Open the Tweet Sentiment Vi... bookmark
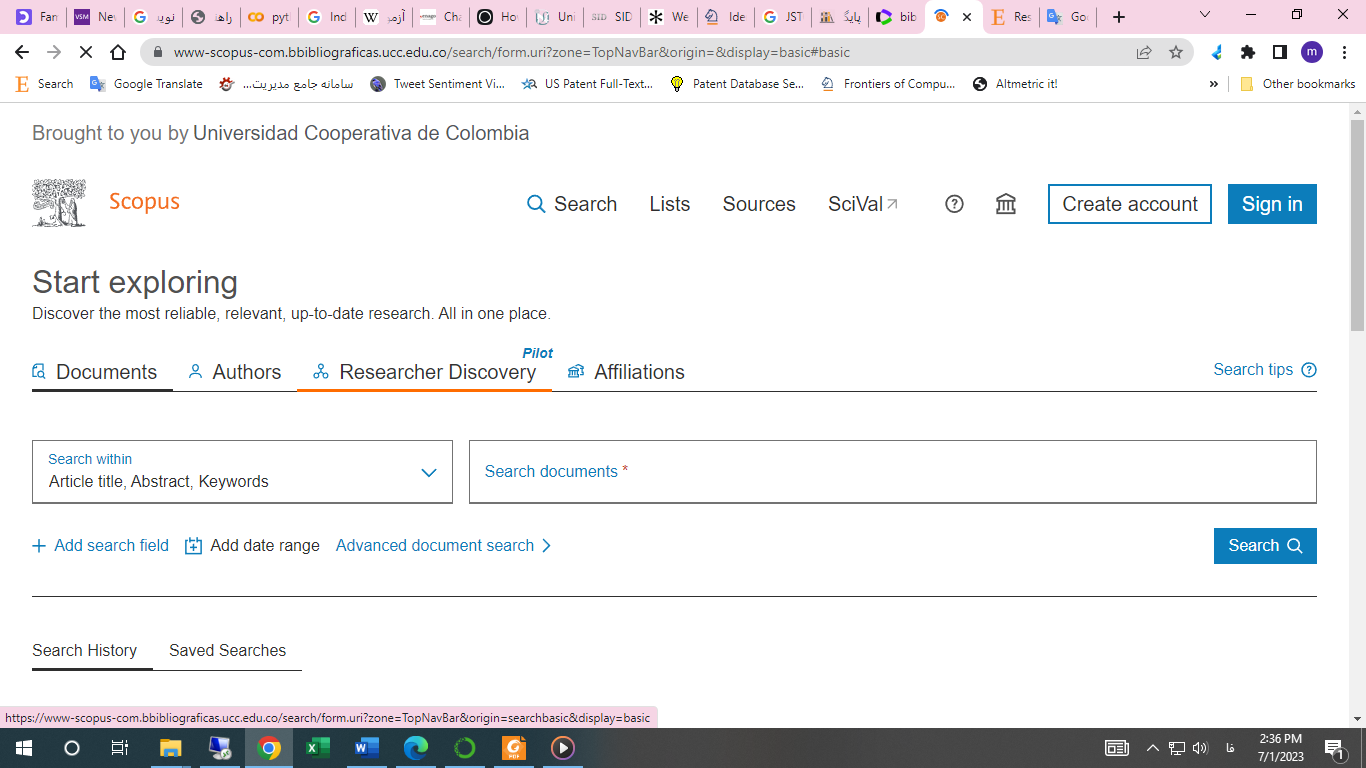The image size is (1366, 768). click(437, 84)
